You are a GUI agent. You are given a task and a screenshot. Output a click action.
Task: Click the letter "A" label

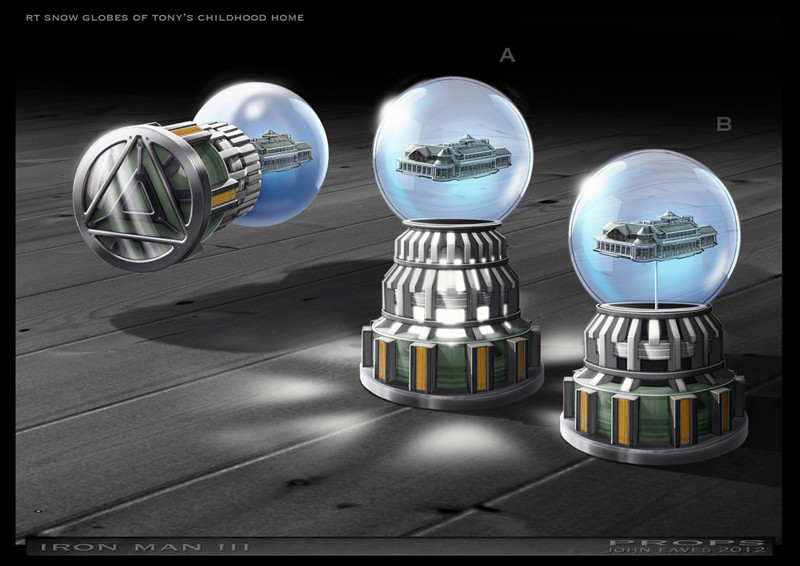coord(507,55)
